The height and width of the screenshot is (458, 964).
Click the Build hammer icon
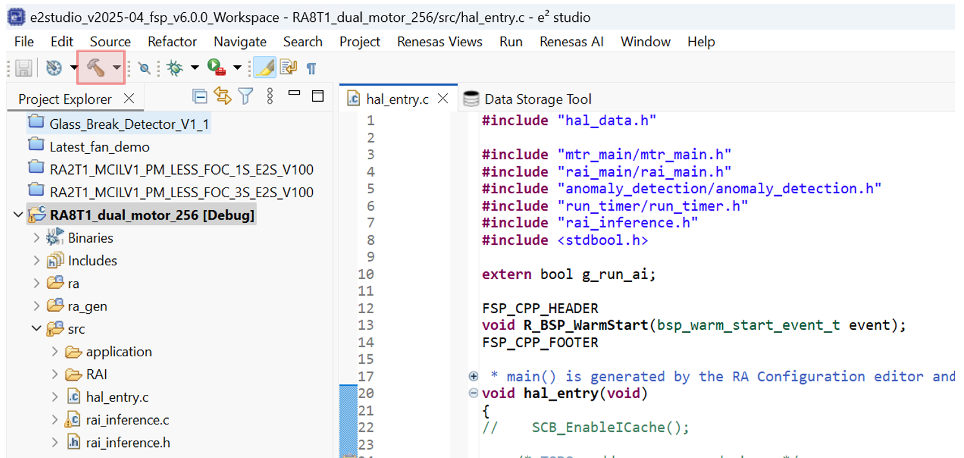(x=96, y=68)
